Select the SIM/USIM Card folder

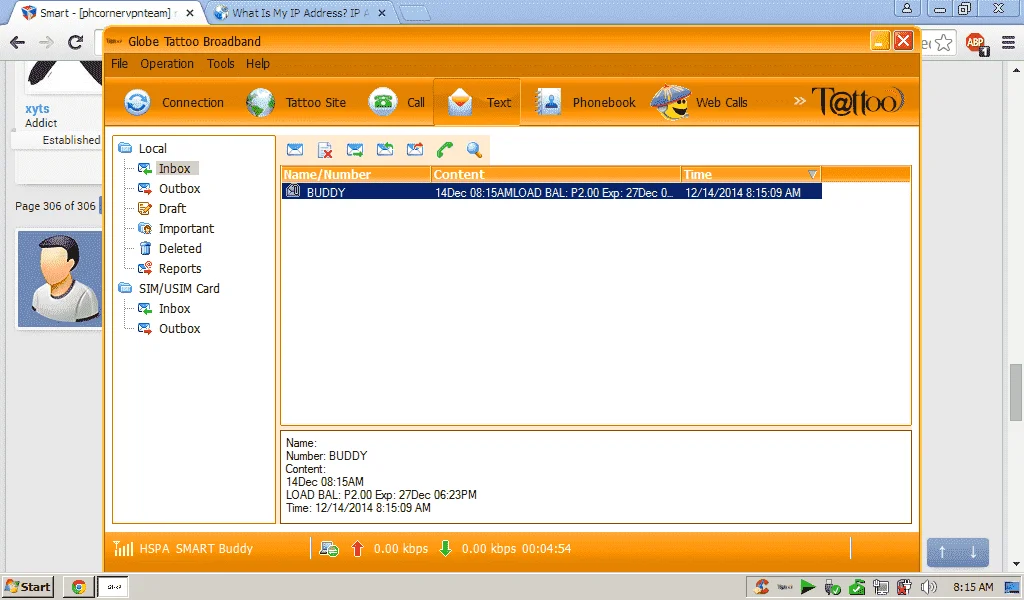179,289
